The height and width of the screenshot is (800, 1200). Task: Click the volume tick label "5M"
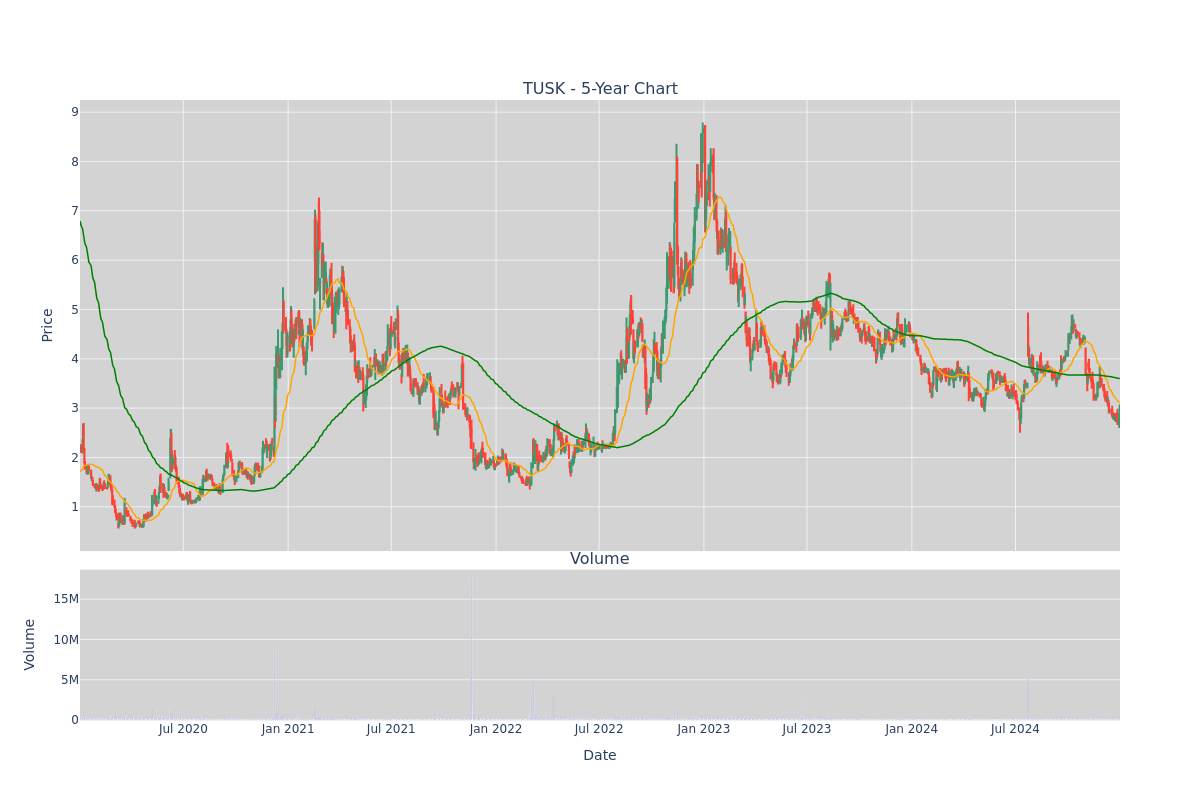(69, 679)
